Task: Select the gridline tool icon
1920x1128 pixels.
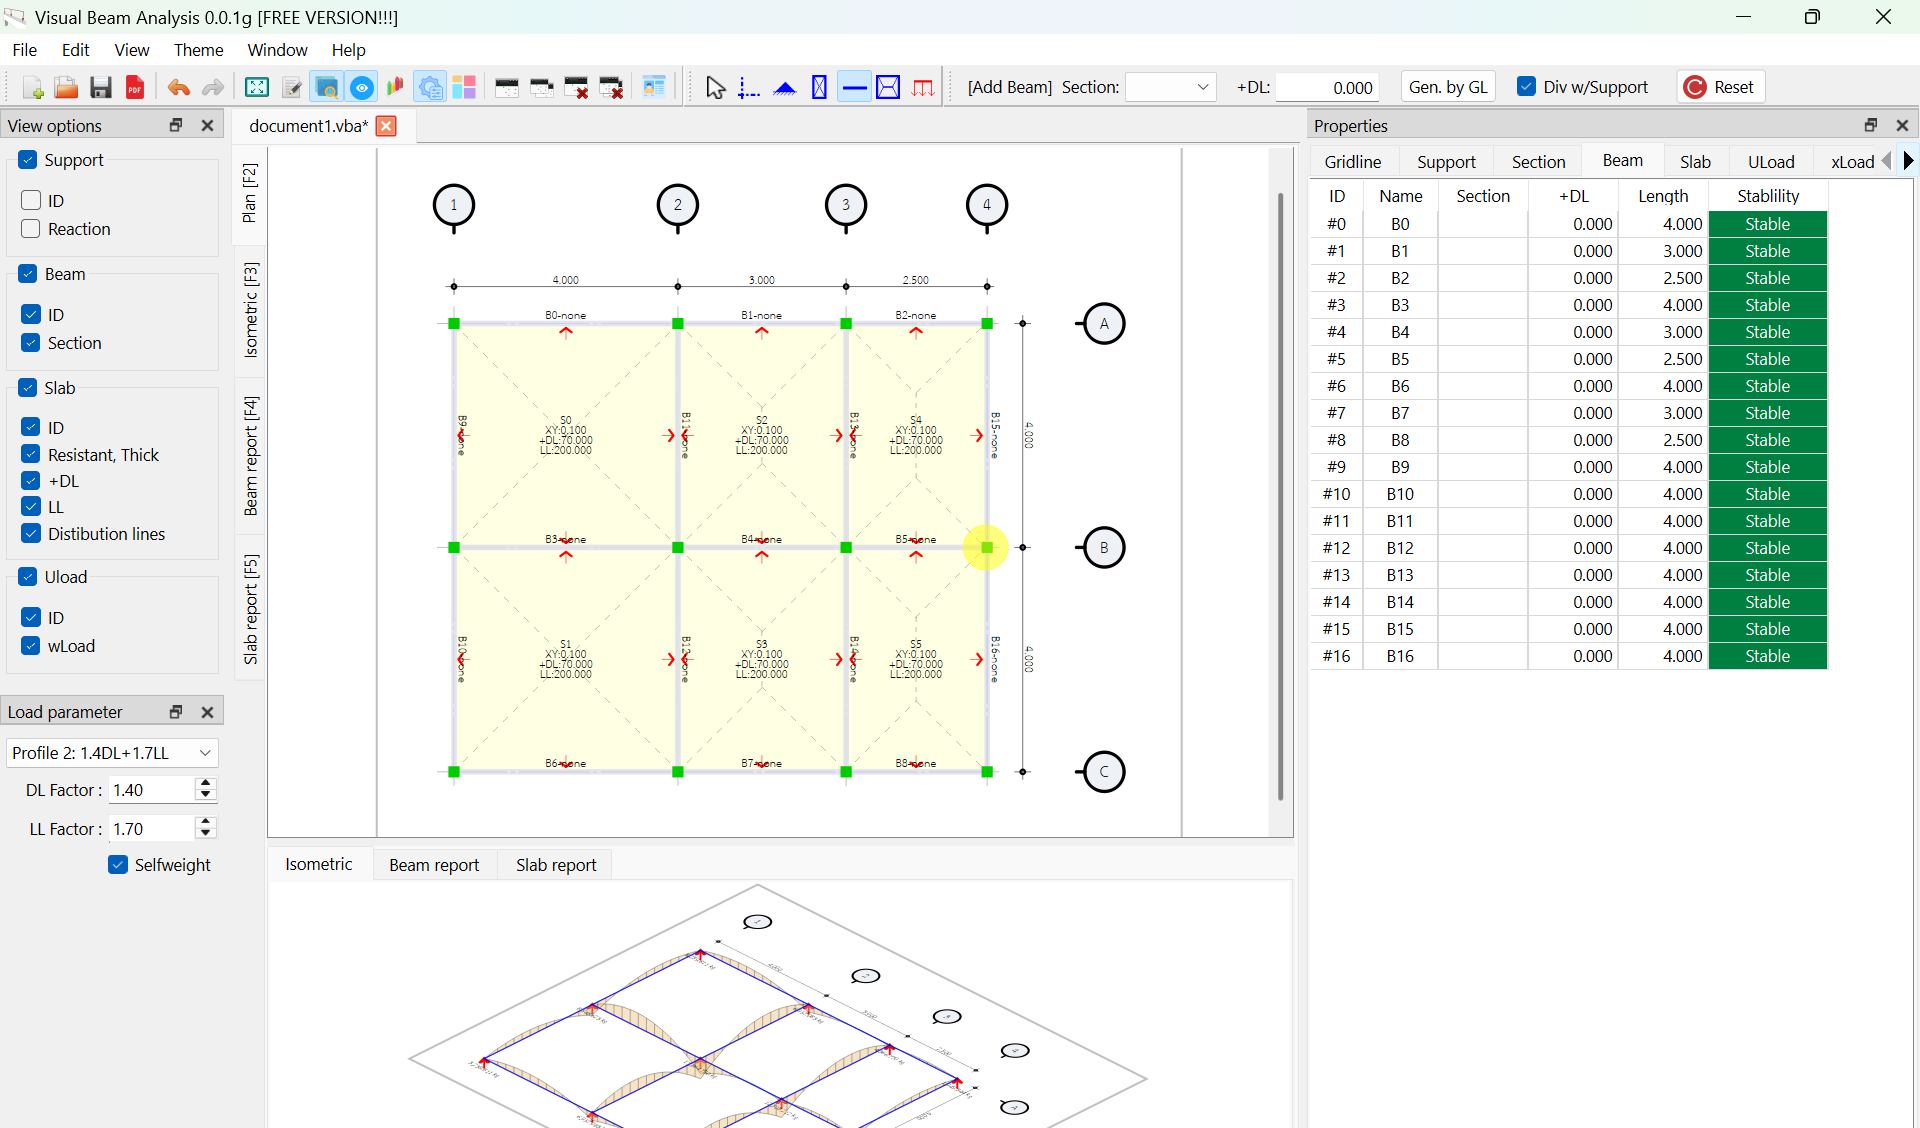Action: (x=749, y=88)
